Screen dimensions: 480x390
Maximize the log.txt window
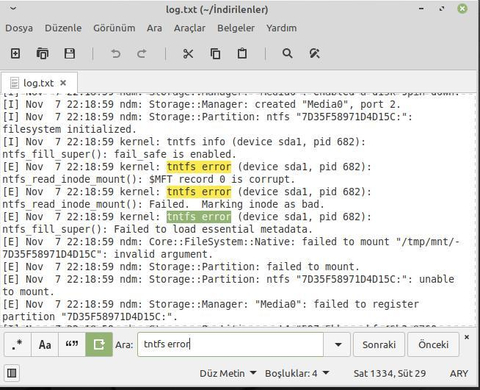[x=442, y=9]
